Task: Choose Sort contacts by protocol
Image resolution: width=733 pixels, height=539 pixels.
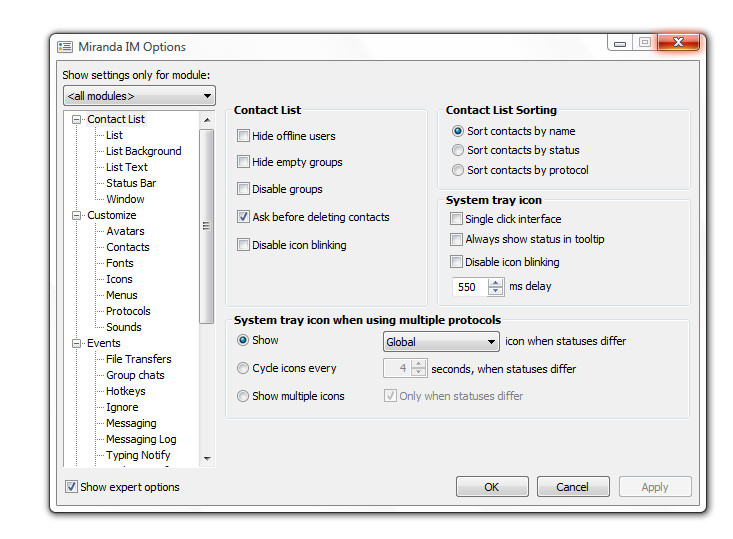Action: pyautogui.click(x=458, y=170)
